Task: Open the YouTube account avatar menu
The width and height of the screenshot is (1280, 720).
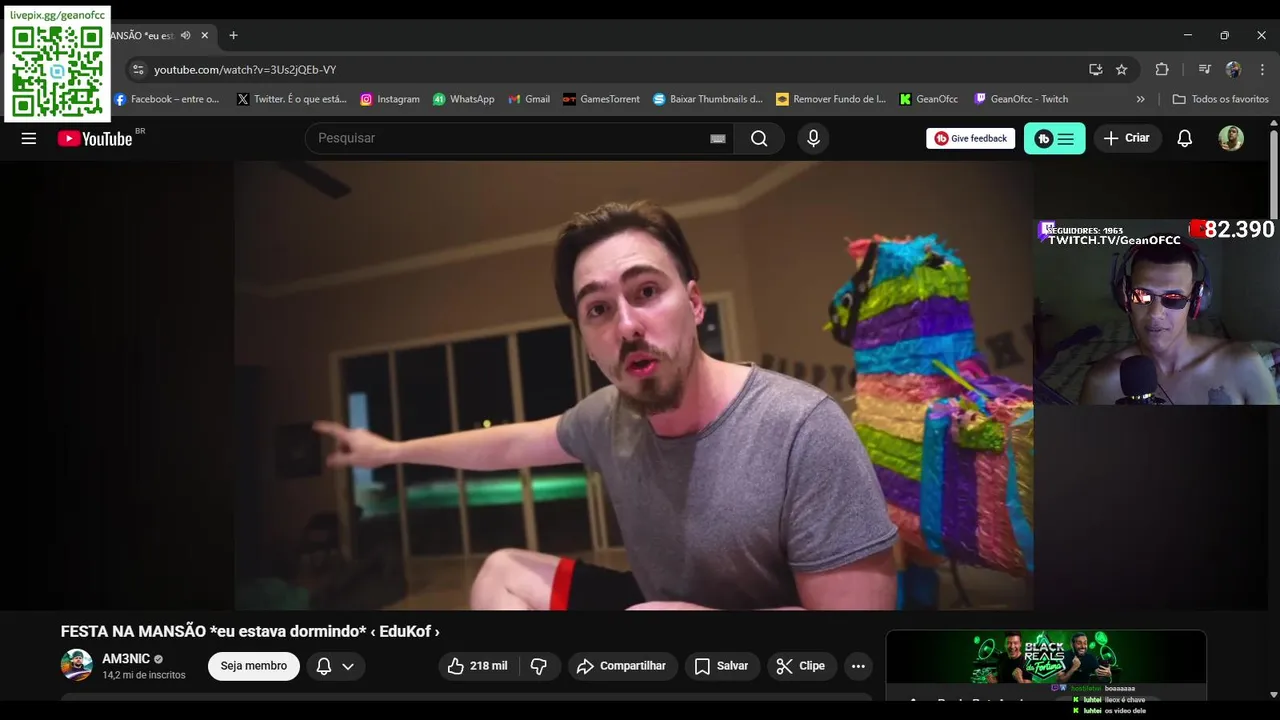Action: pos(1231,139)
